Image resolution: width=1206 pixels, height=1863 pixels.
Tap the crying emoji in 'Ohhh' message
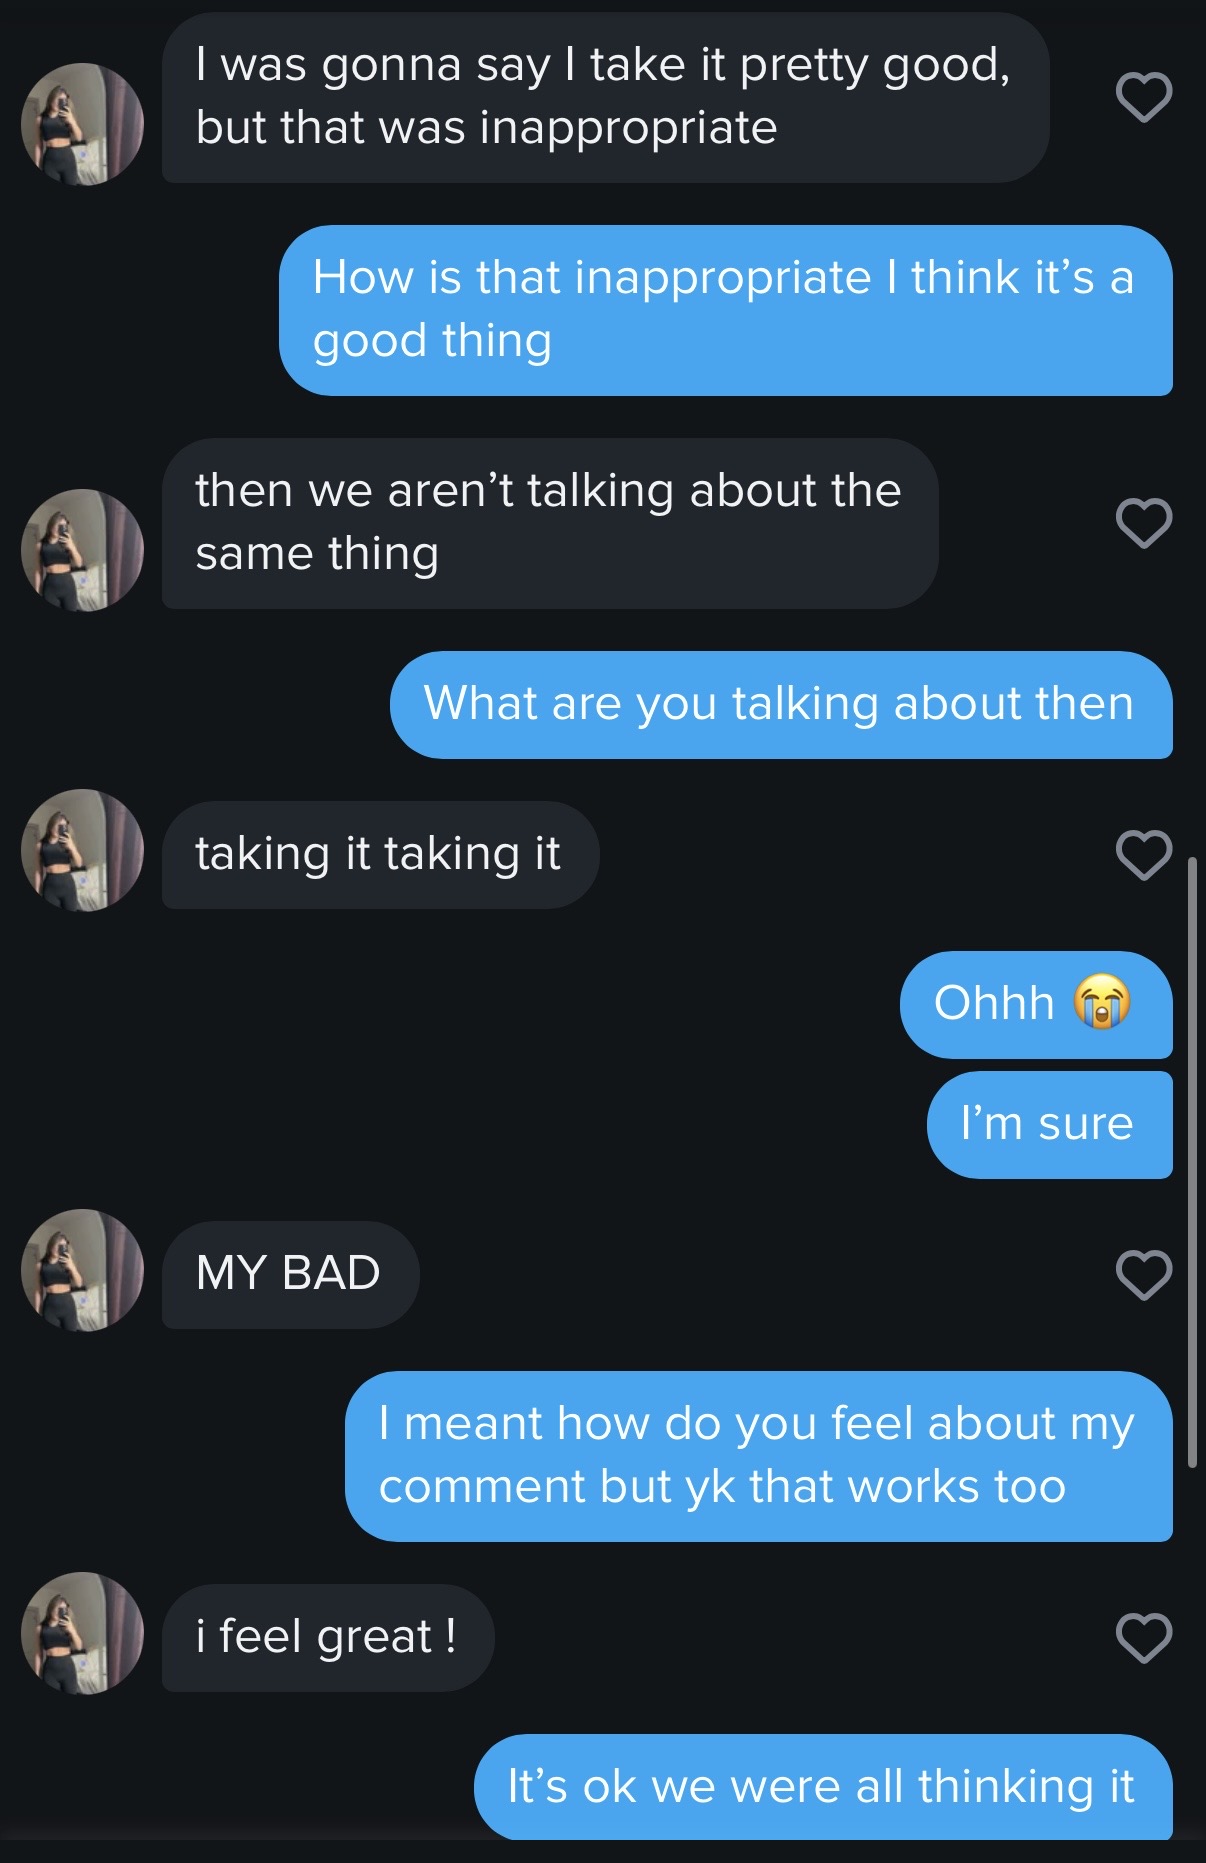(1102, 1002)
